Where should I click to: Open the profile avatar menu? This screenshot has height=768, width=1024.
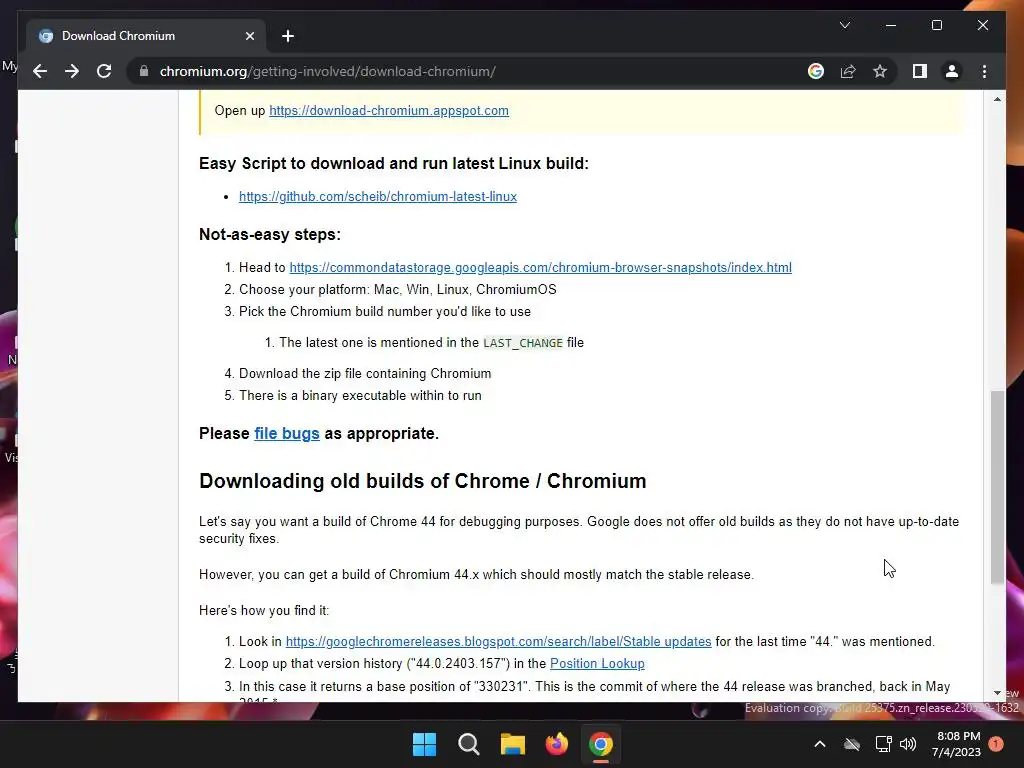pos(952,71)
